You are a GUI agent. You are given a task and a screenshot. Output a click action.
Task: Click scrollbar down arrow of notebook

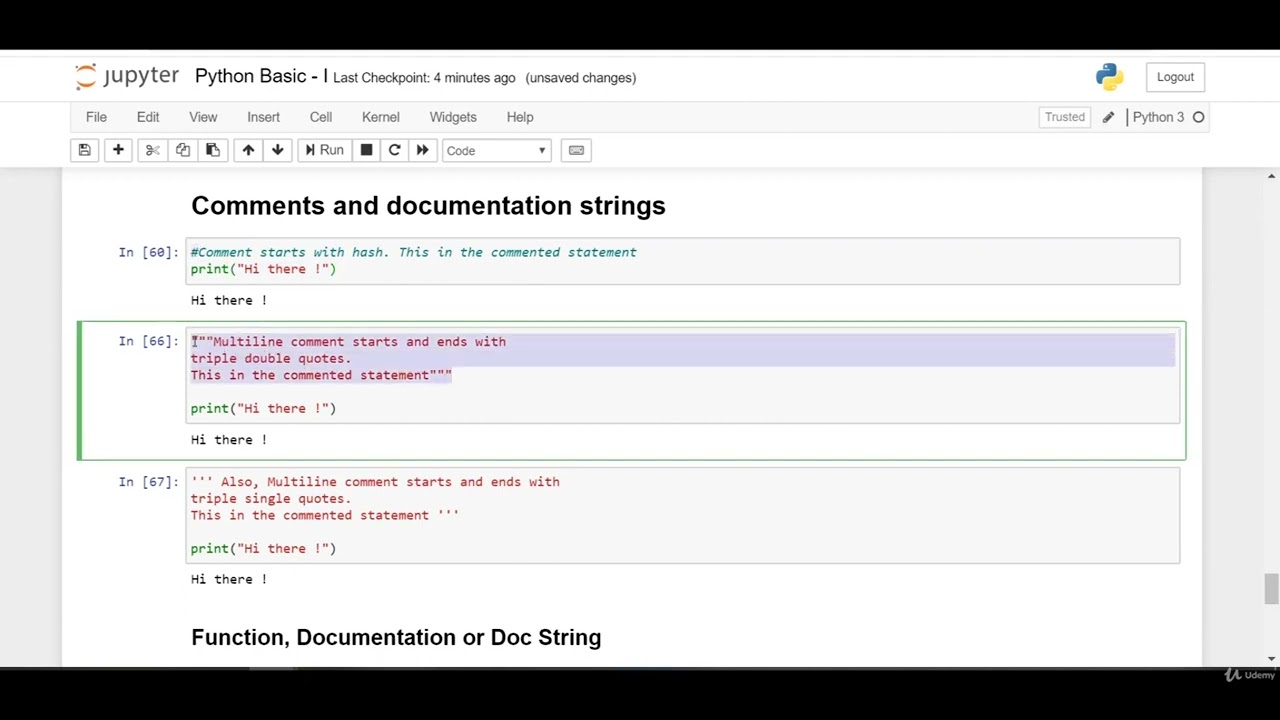point(1271,658)
